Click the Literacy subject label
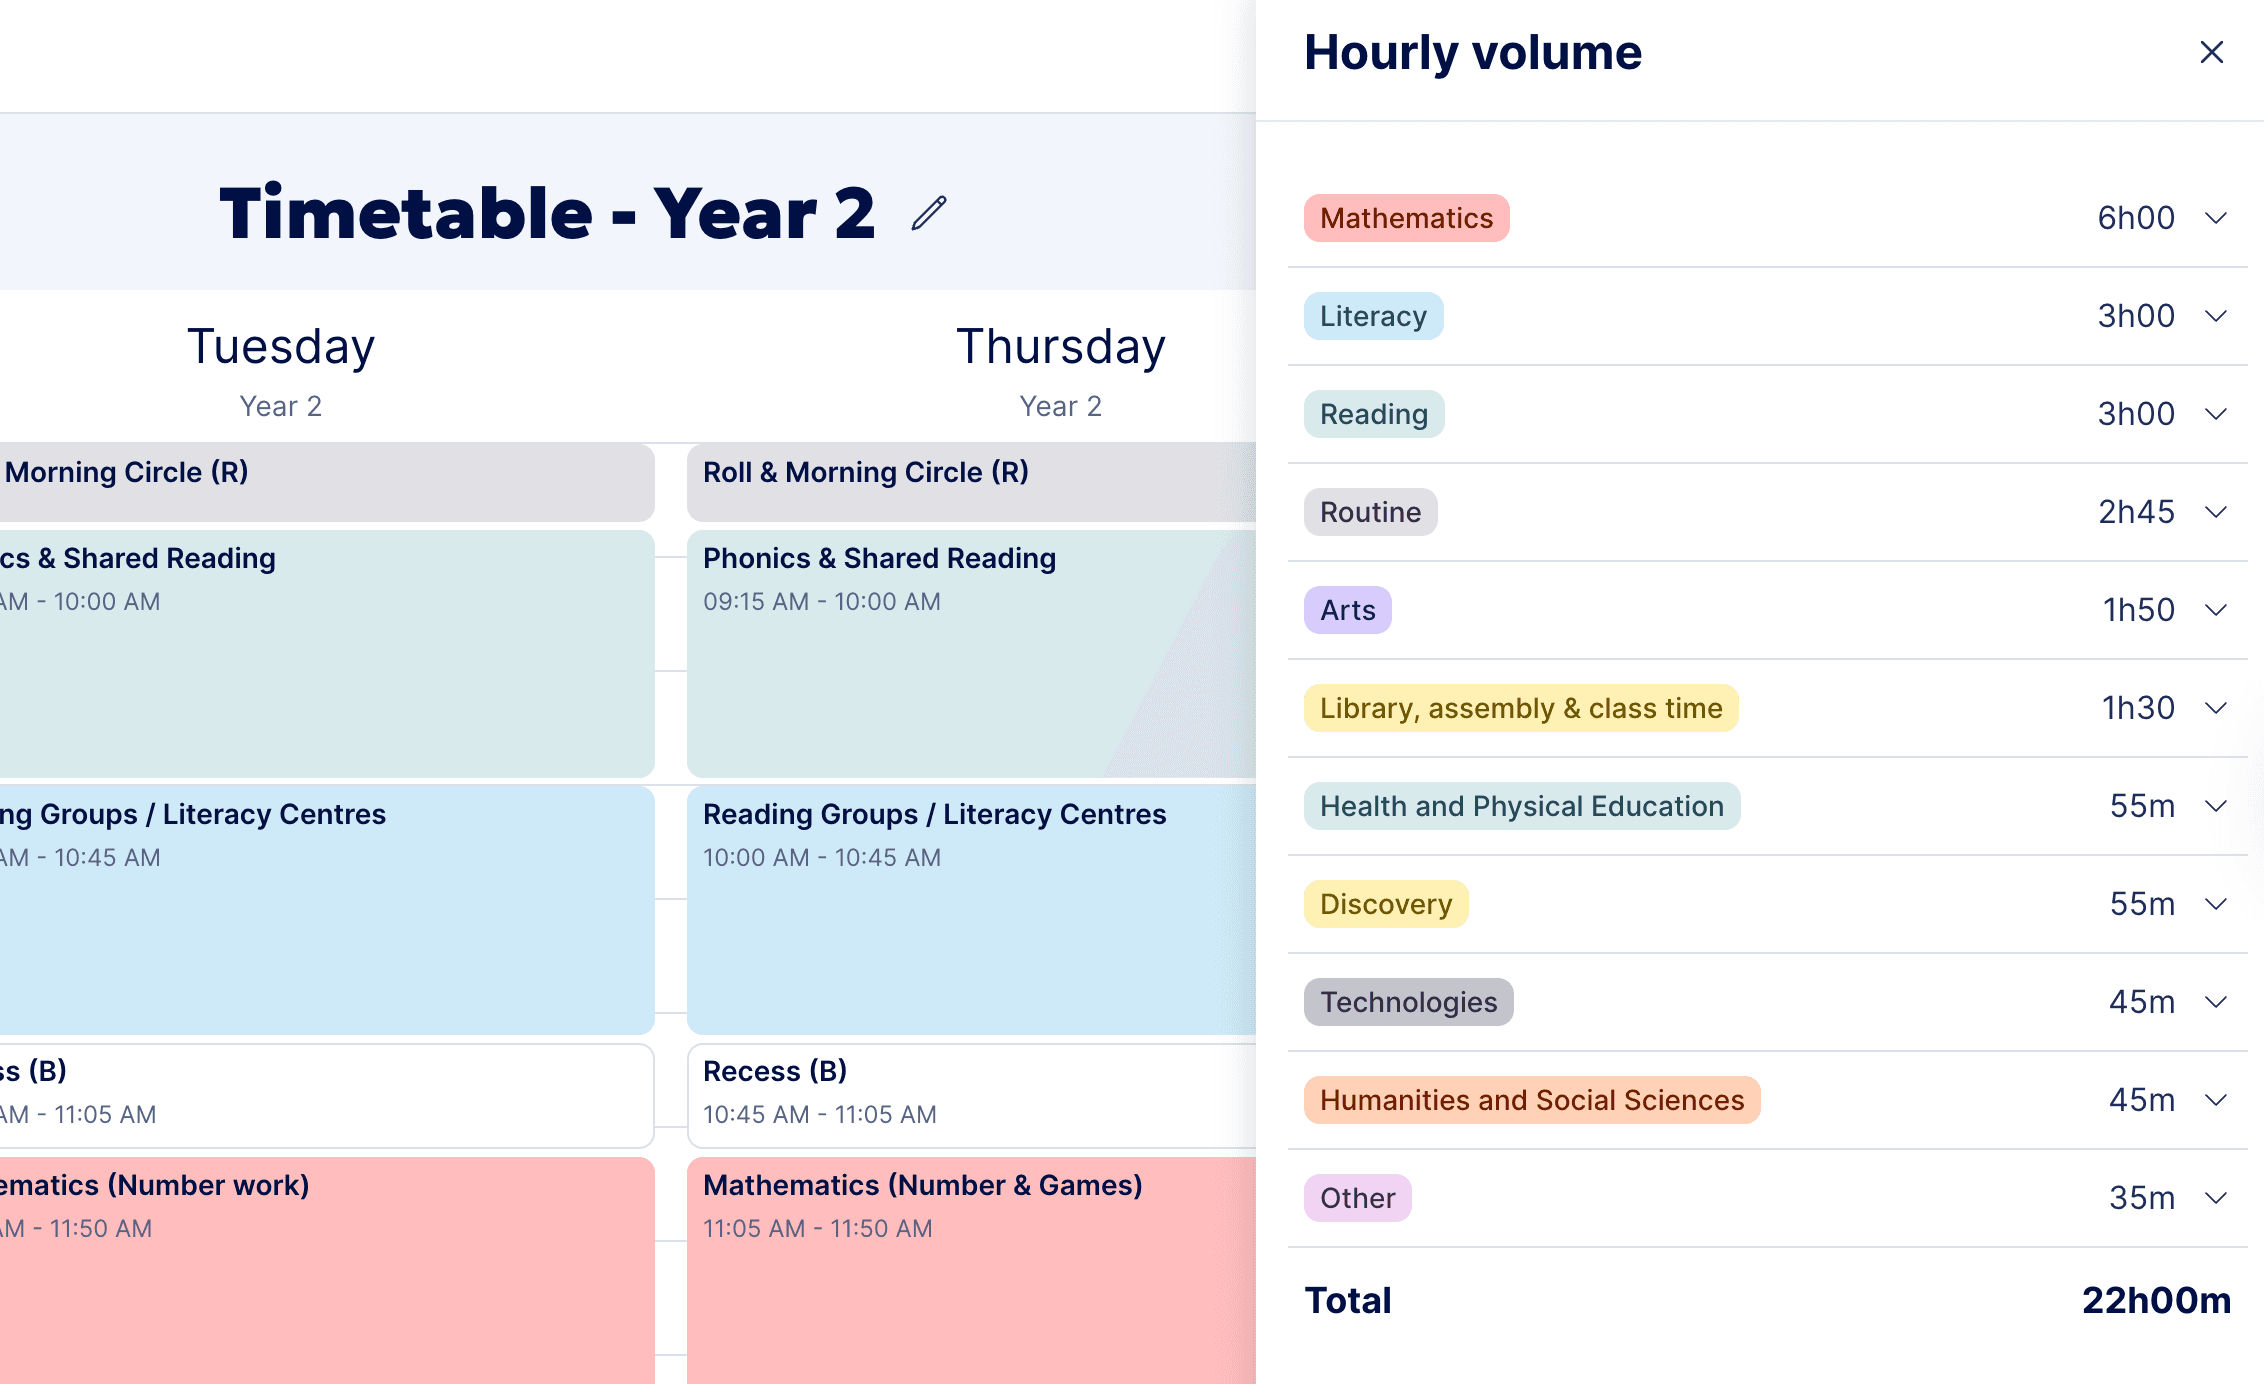 (x=1373, y=315)
